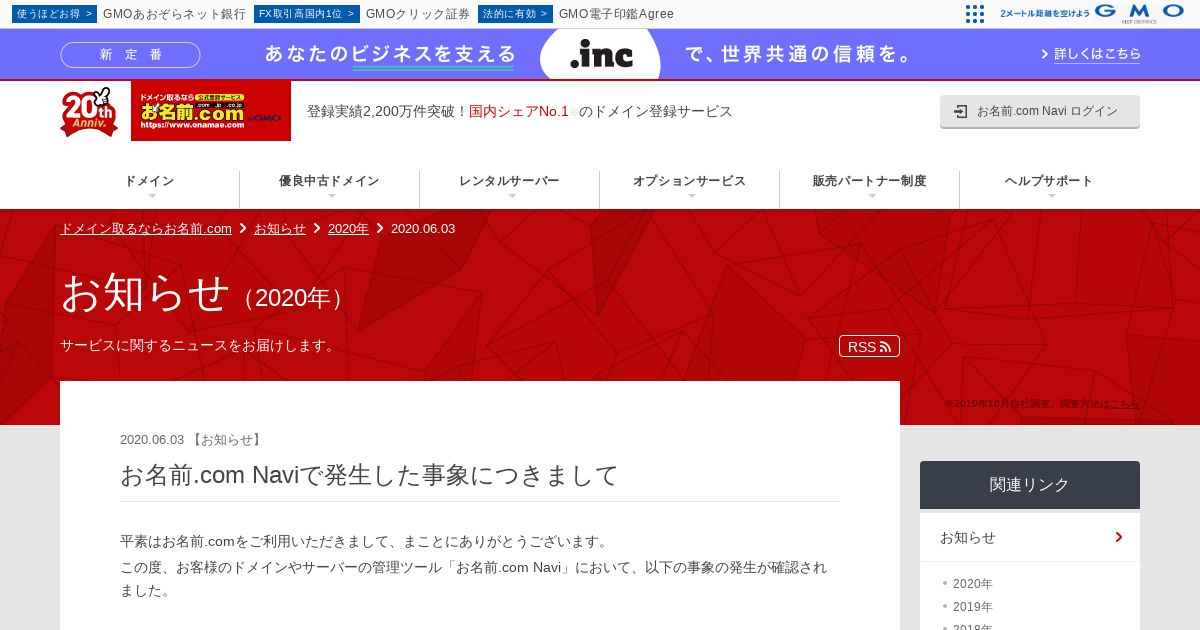The height and width of the screenshot is (630, 1200).
Task: Click the 新定番 pill label in banner
Action: click(x=130, y=55)
